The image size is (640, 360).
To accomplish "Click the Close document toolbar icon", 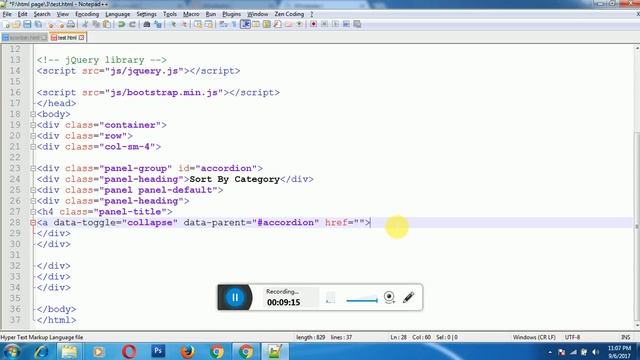I will 50,24.
